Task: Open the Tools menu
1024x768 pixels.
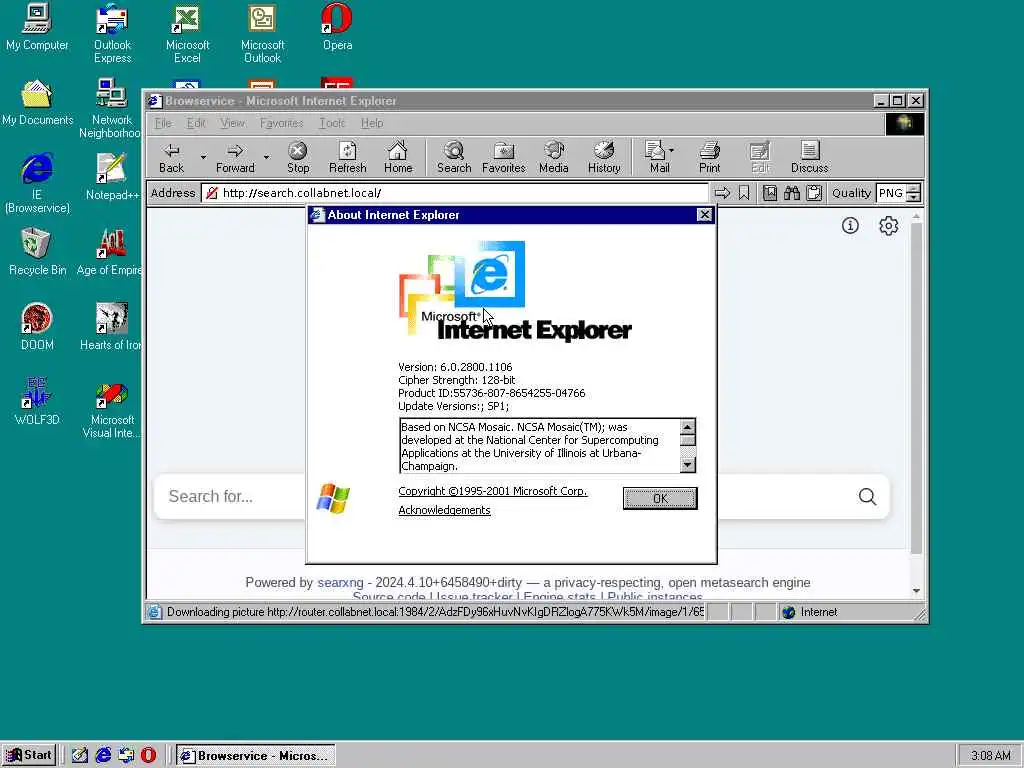Action: [332, 123]
